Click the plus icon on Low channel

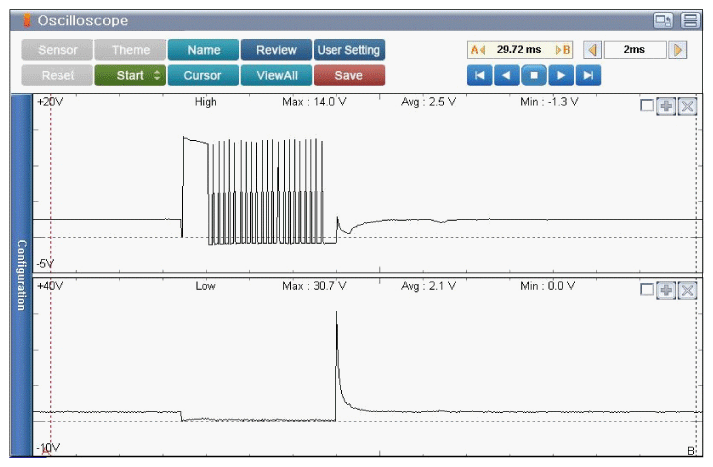click(667, 289)
